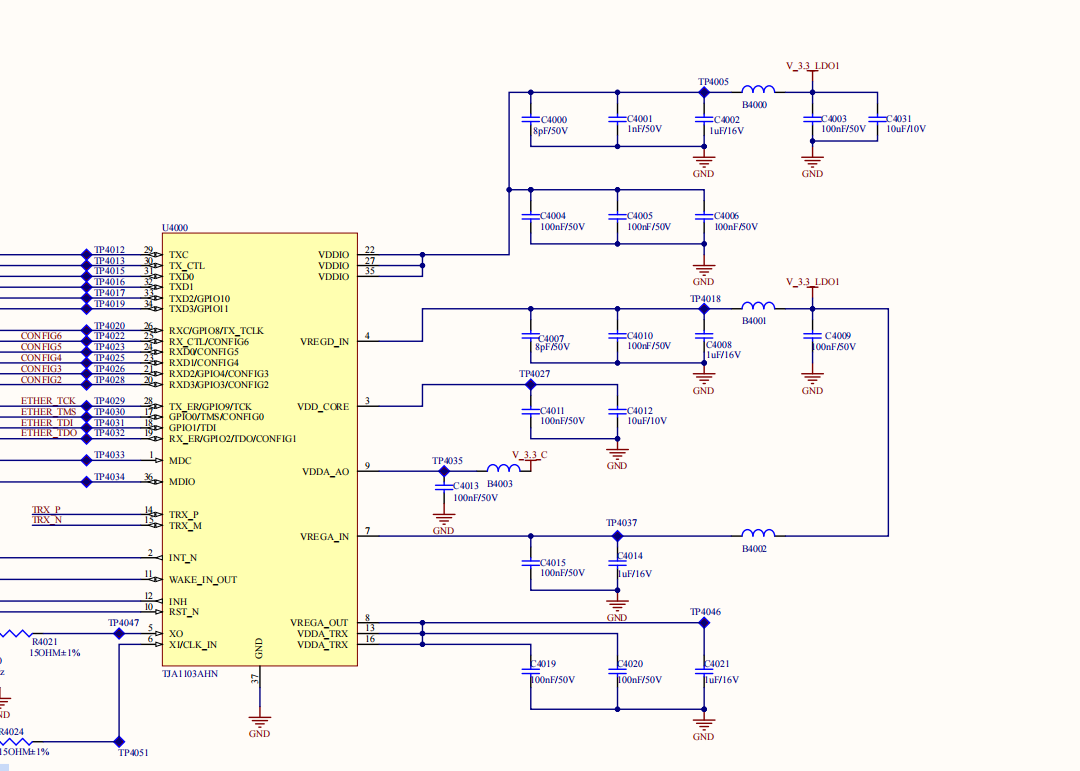
Task: Click test point TP4037 diamond
Action: pyautogui.click(x=617, y=536)
